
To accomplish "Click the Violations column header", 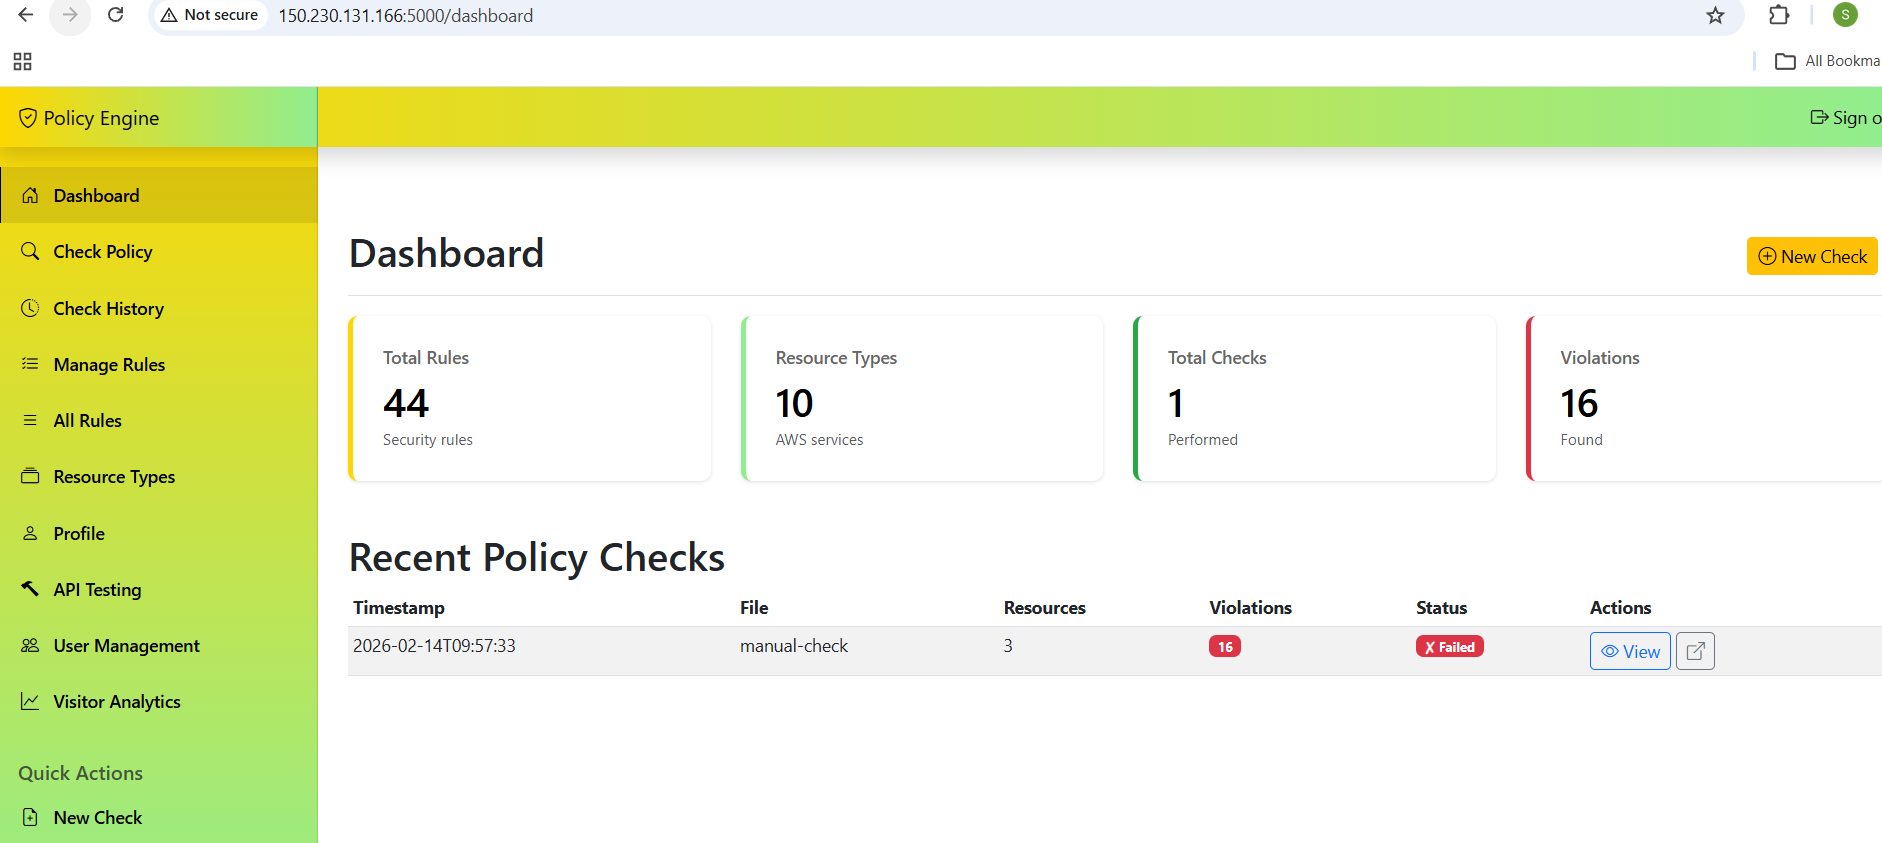I will [x=1250, y=607].
